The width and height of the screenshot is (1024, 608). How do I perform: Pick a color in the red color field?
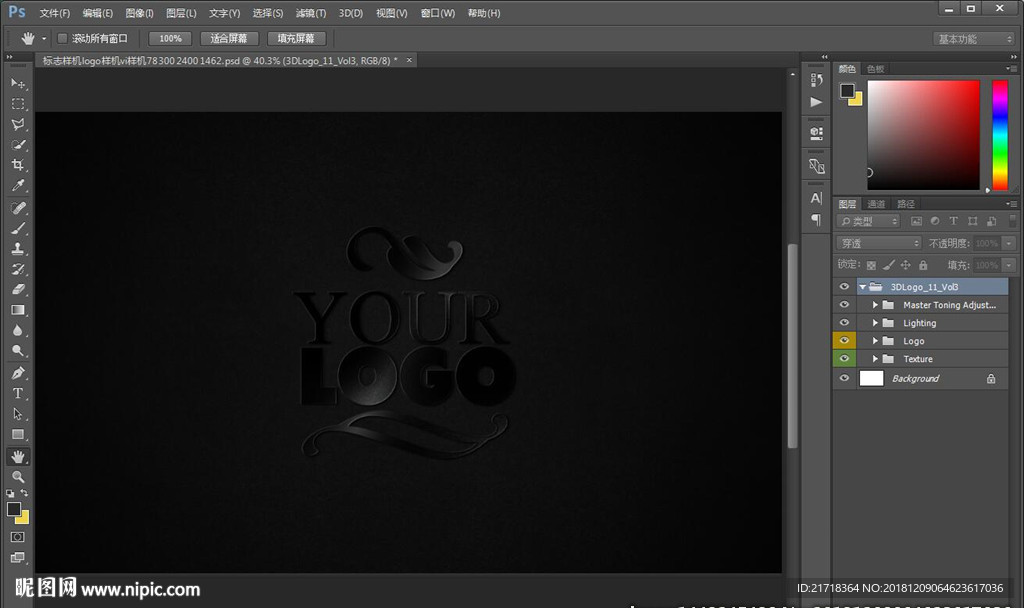[923, 135]
